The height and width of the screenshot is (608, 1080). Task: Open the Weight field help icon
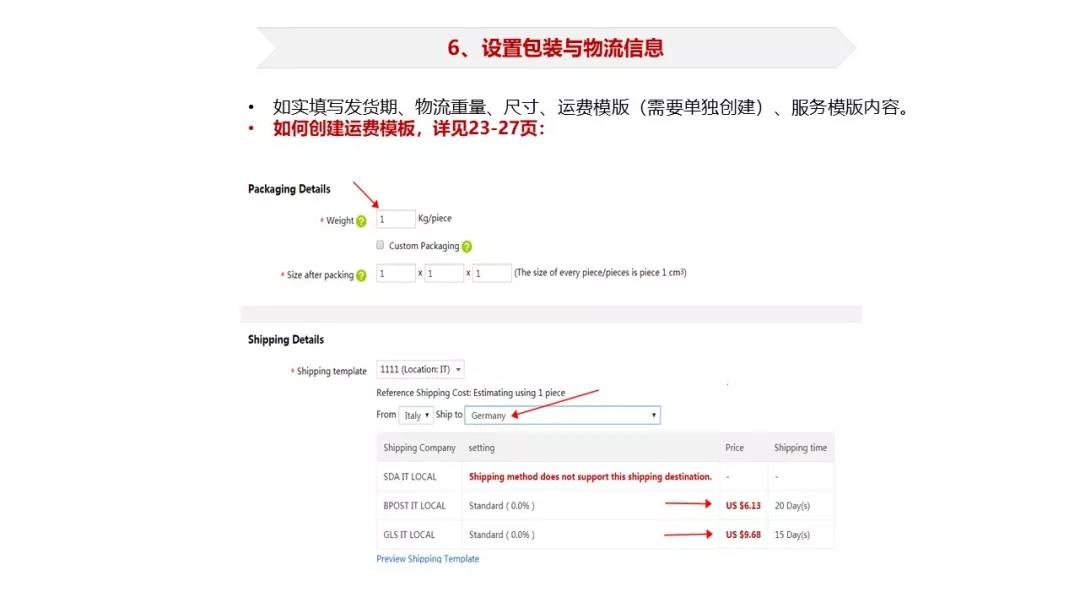pyautogui.click(x=361, y=221)
